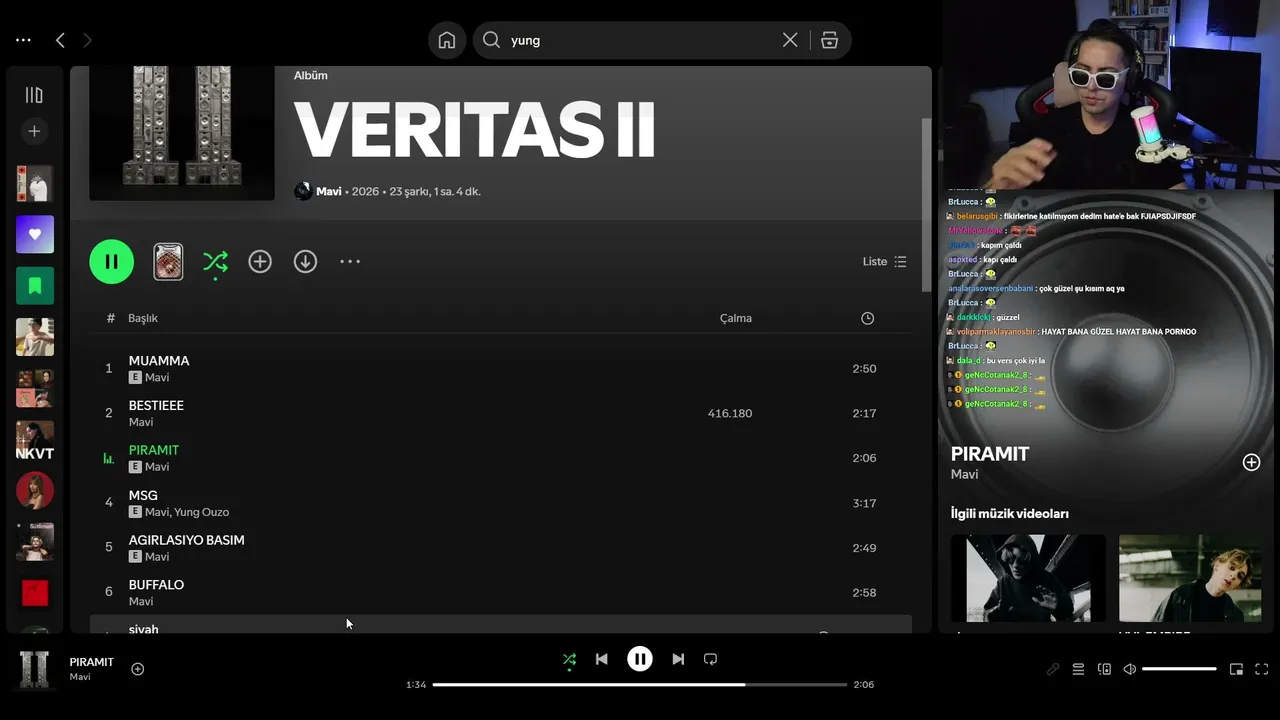Viewport: 1280px width, 720px height.
Task: Download the VERITAS II album
Action: coord(305,262)
